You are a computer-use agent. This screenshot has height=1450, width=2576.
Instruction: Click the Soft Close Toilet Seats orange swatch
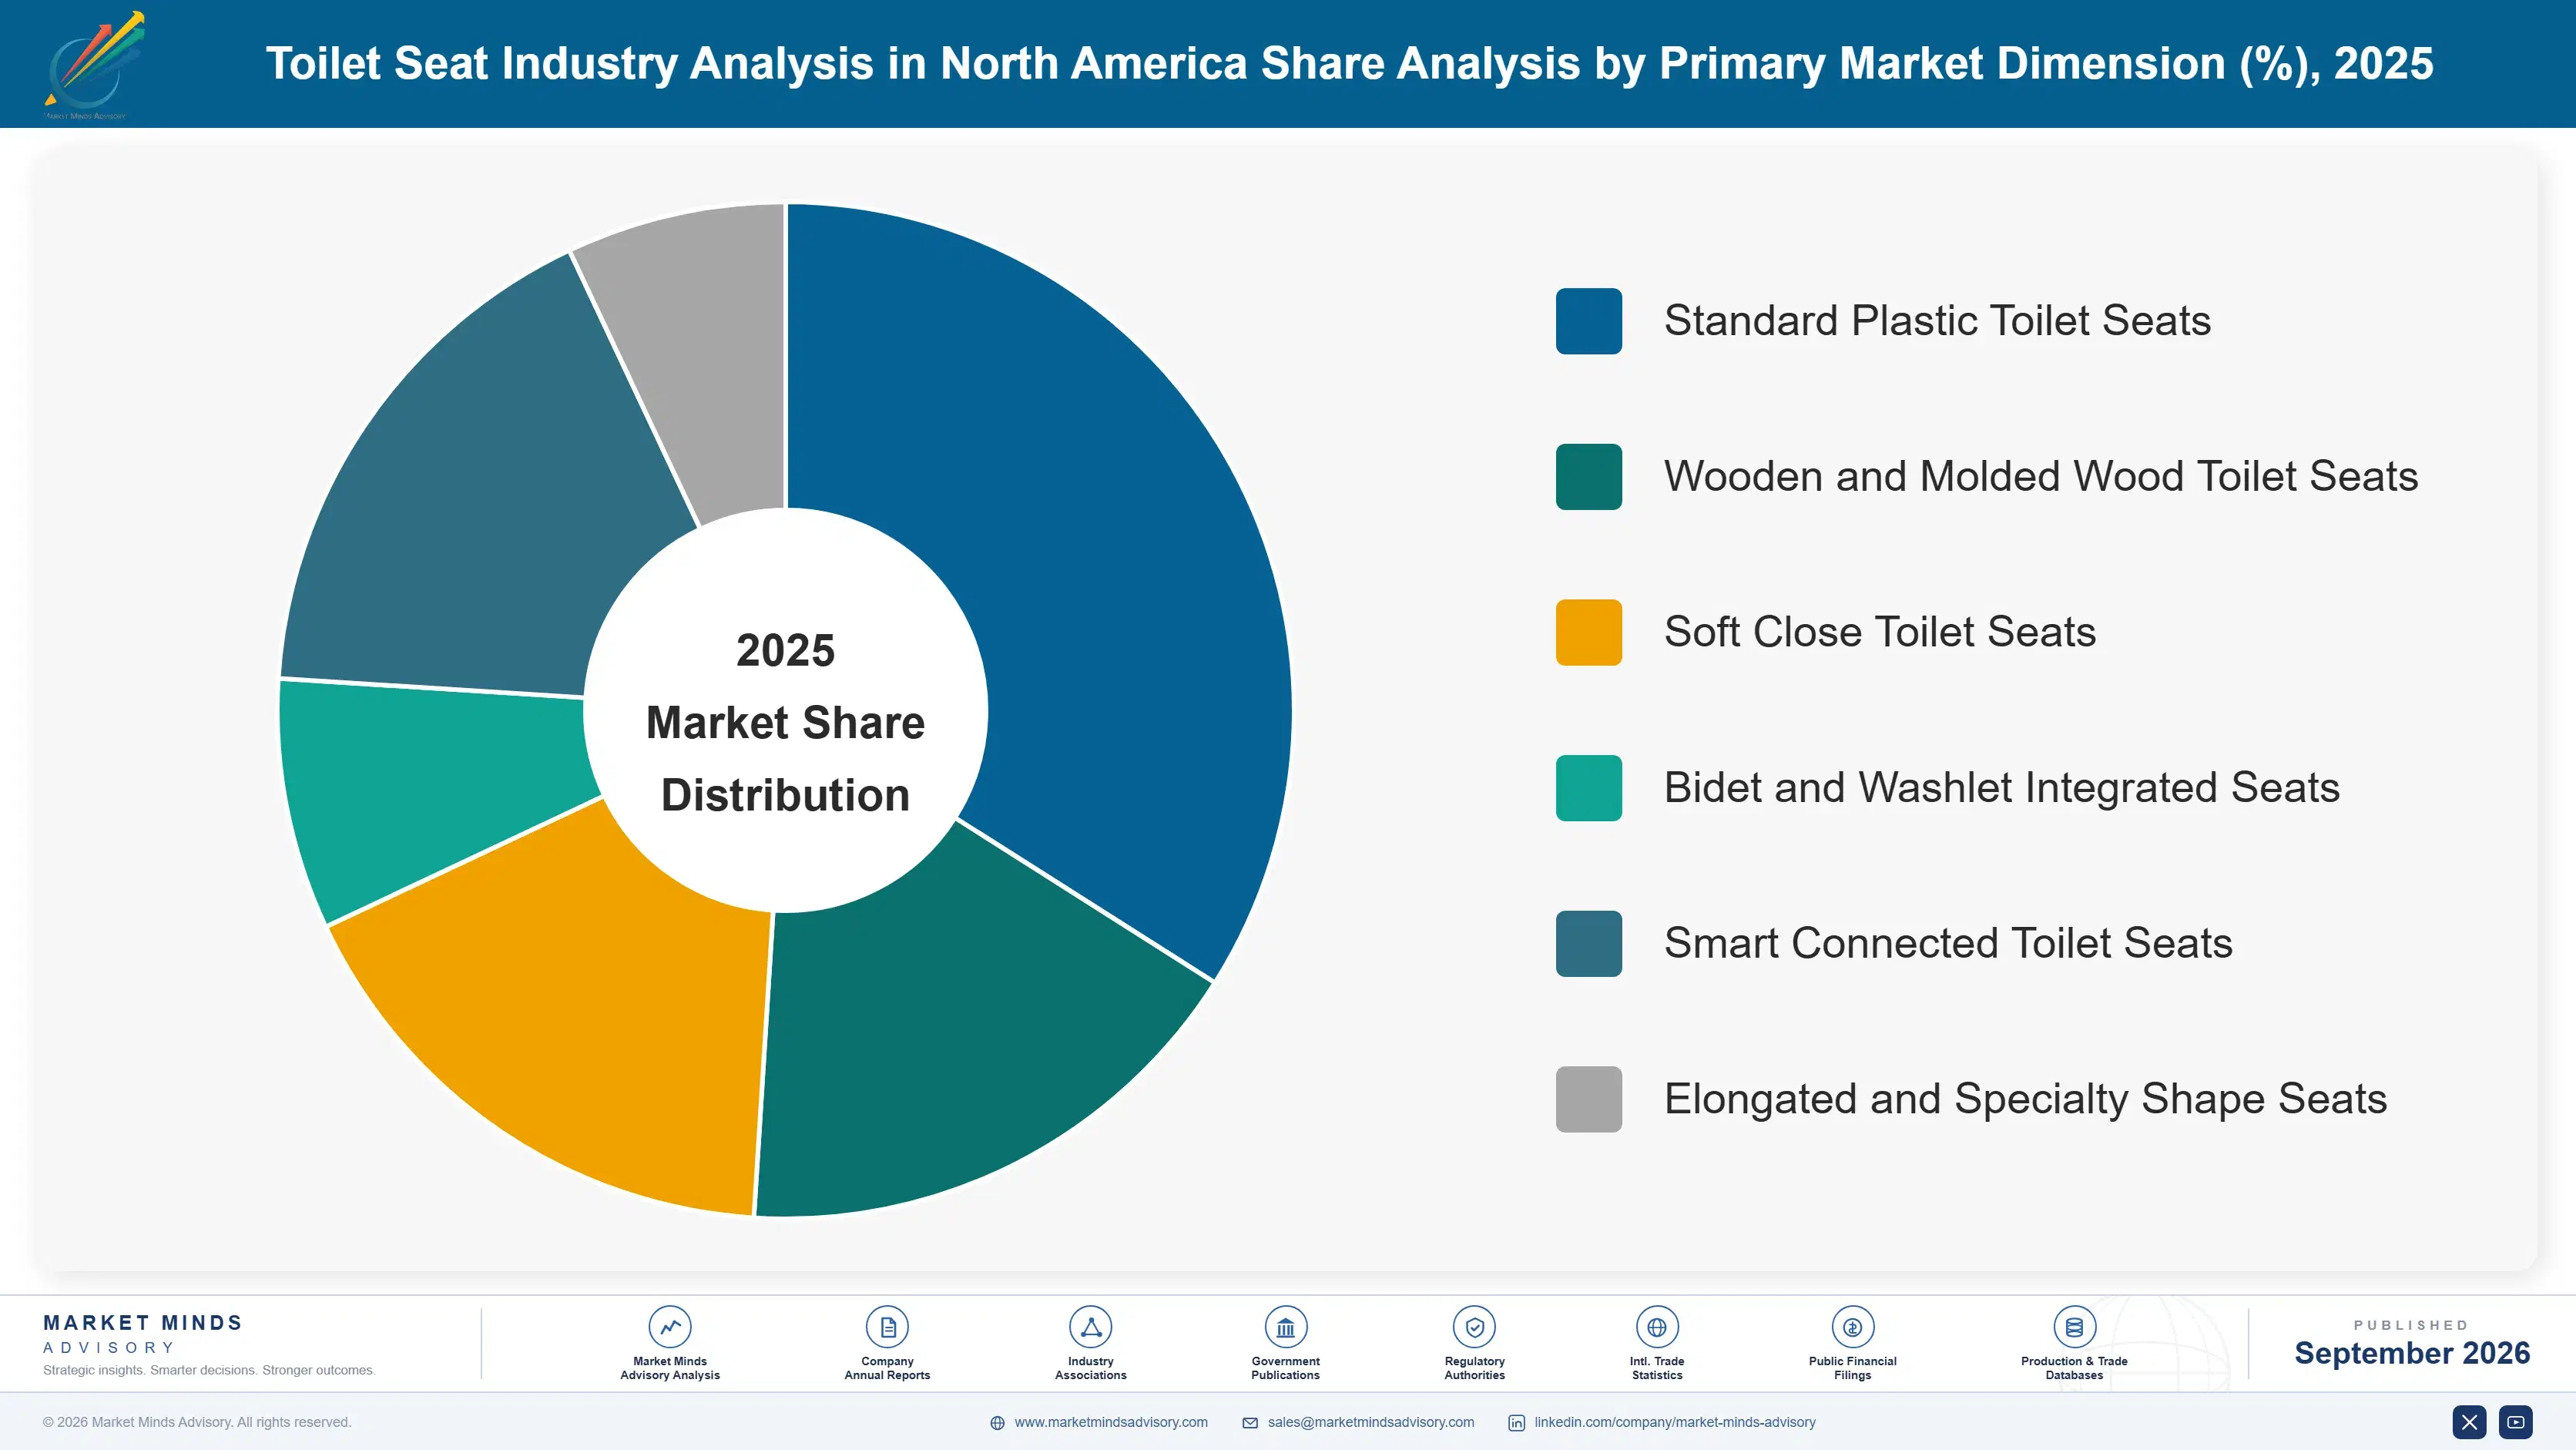click(x=1588, y=632)
